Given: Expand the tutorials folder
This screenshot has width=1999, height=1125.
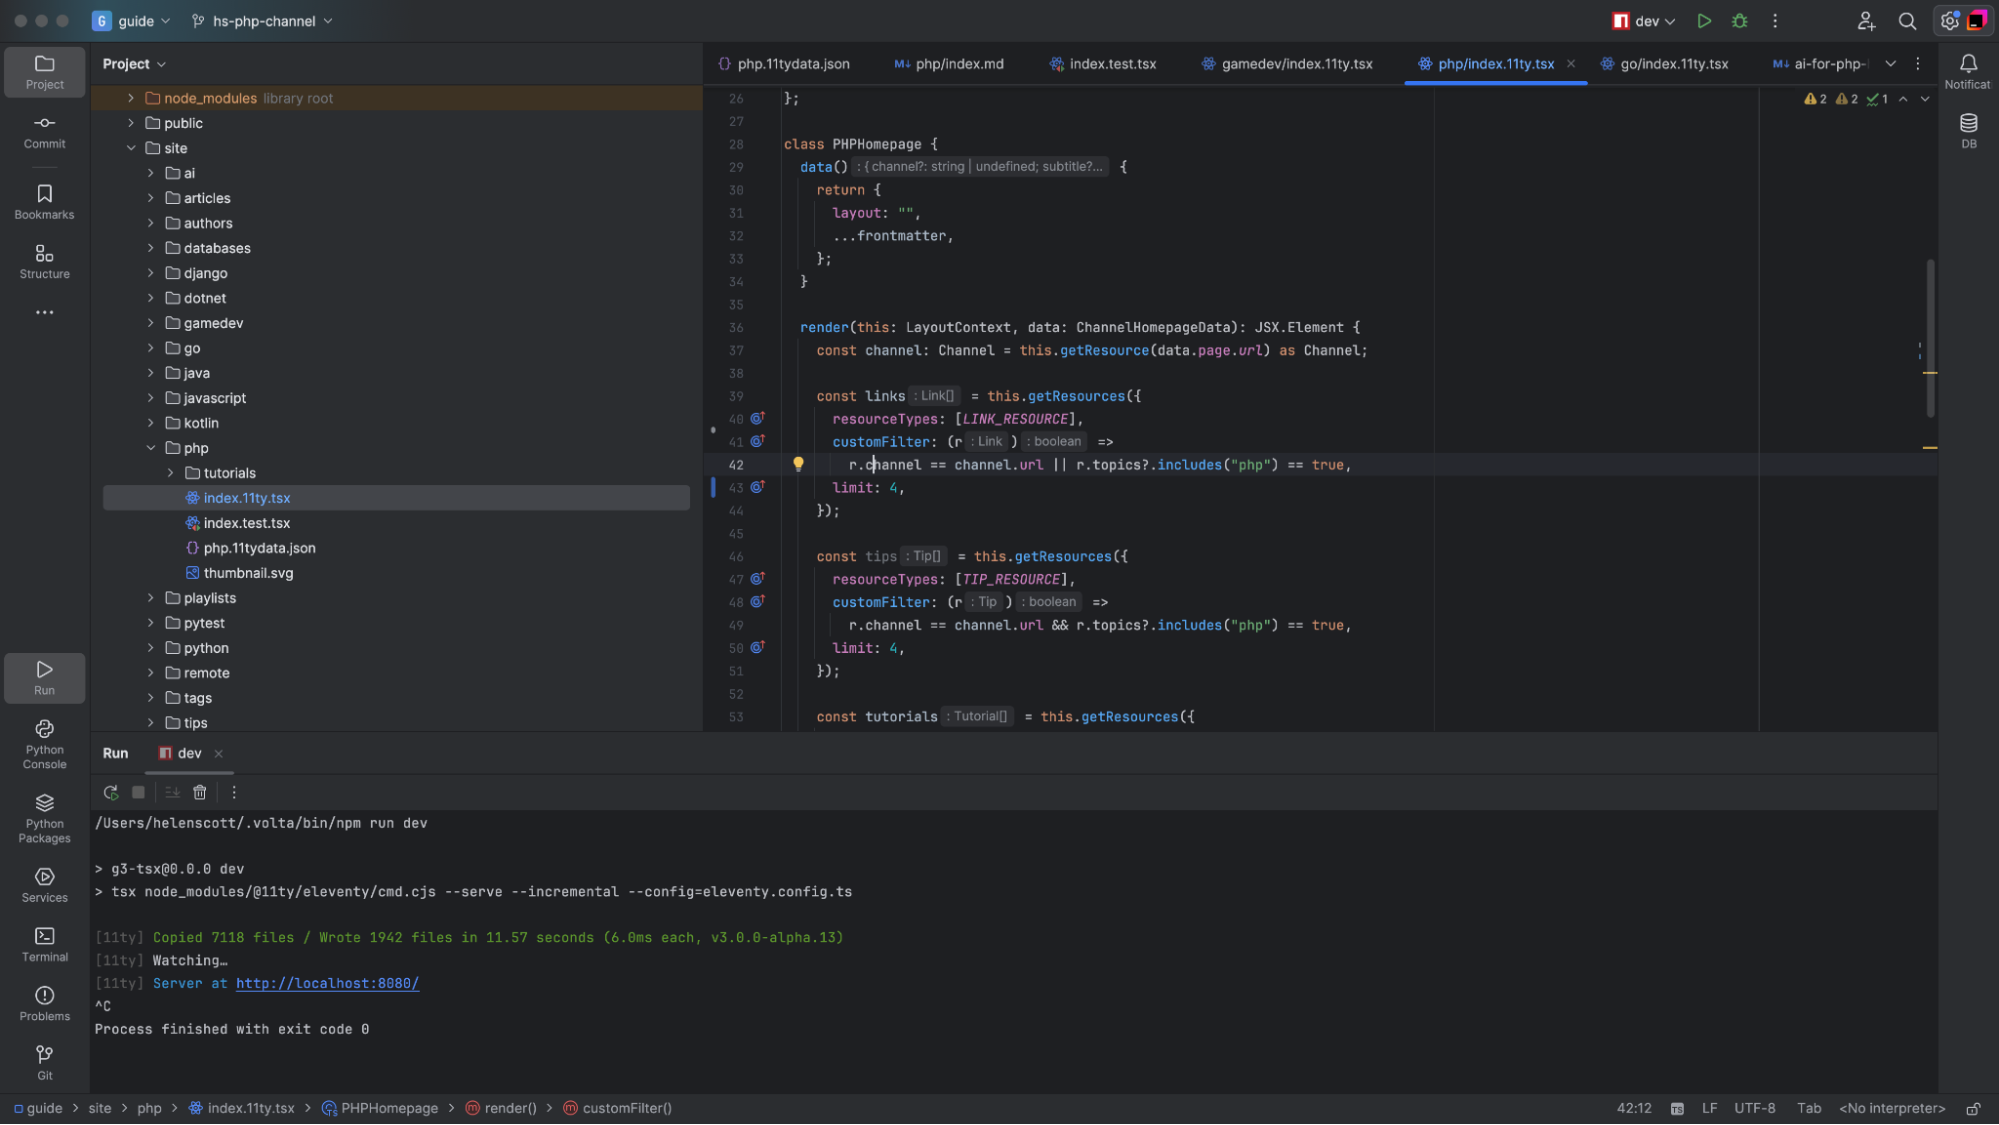Looking at the screenshot, I should pos(171,473).
